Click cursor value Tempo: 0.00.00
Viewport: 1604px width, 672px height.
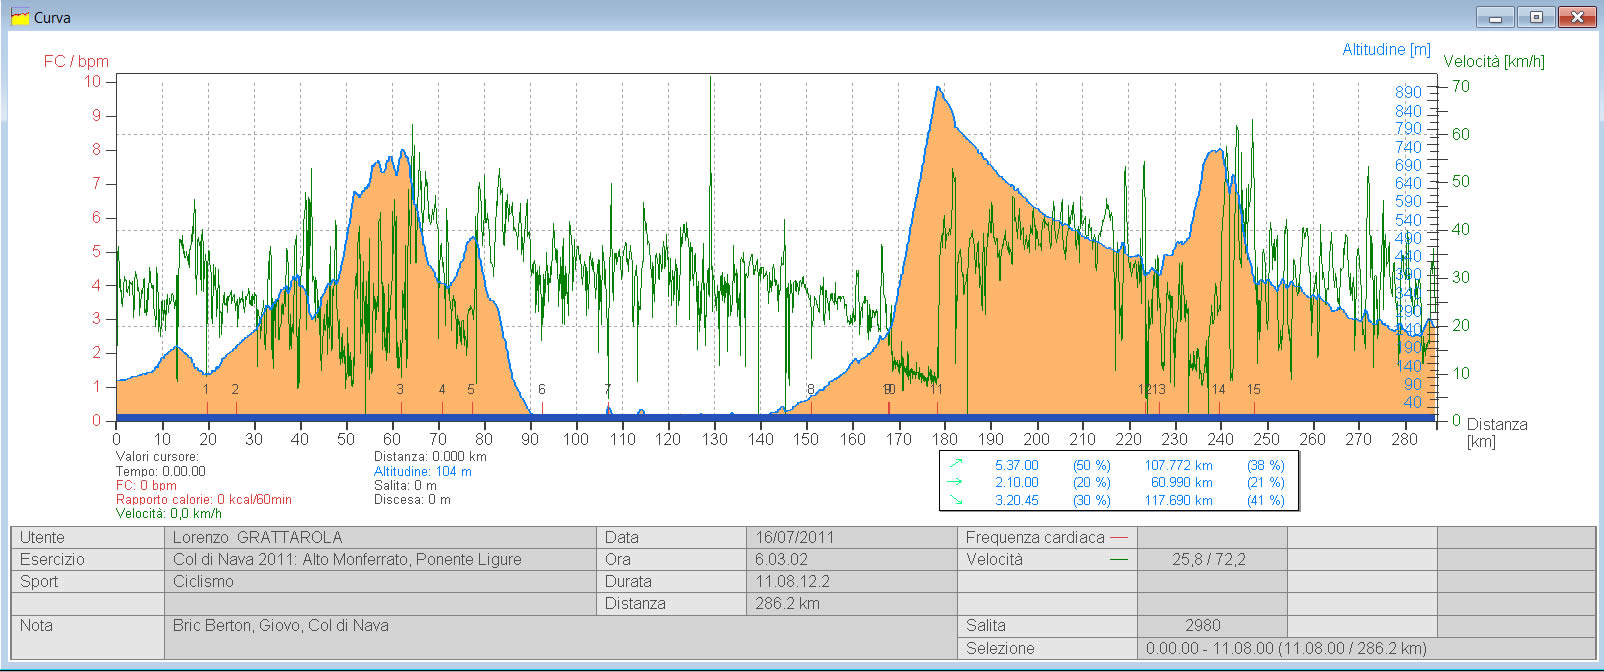(x=160, y=471)
